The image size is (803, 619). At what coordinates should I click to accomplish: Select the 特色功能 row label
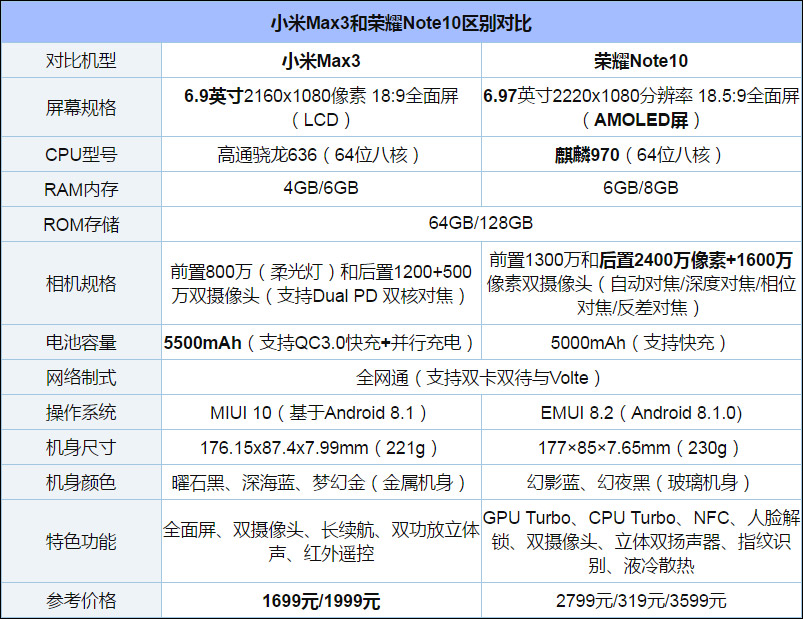click(81, 542)
